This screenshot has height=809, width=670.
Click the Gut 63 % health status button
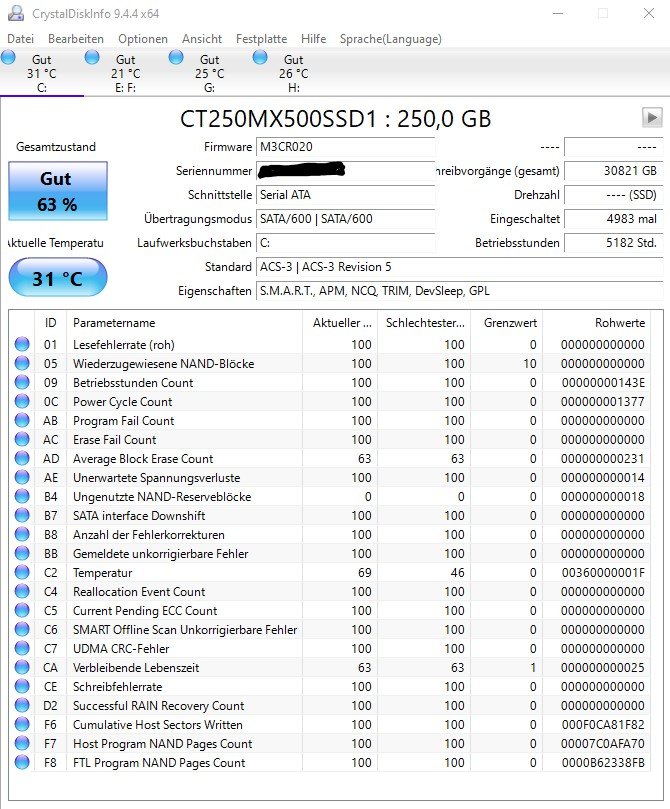[x=58, y=191]
